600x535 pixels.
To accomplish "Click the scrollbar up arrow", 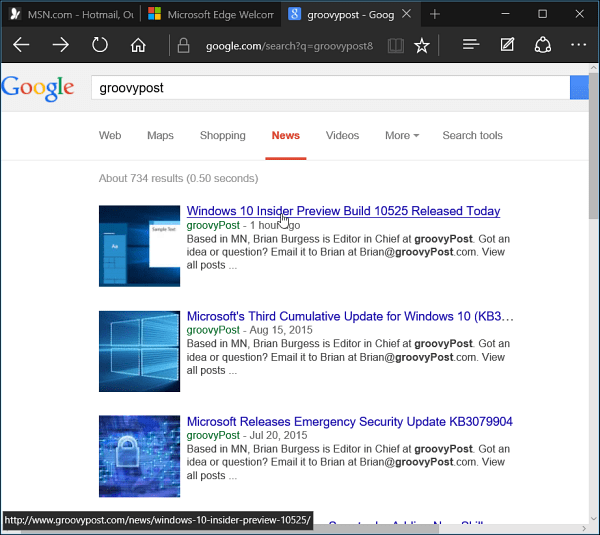I will coord(593,68).
